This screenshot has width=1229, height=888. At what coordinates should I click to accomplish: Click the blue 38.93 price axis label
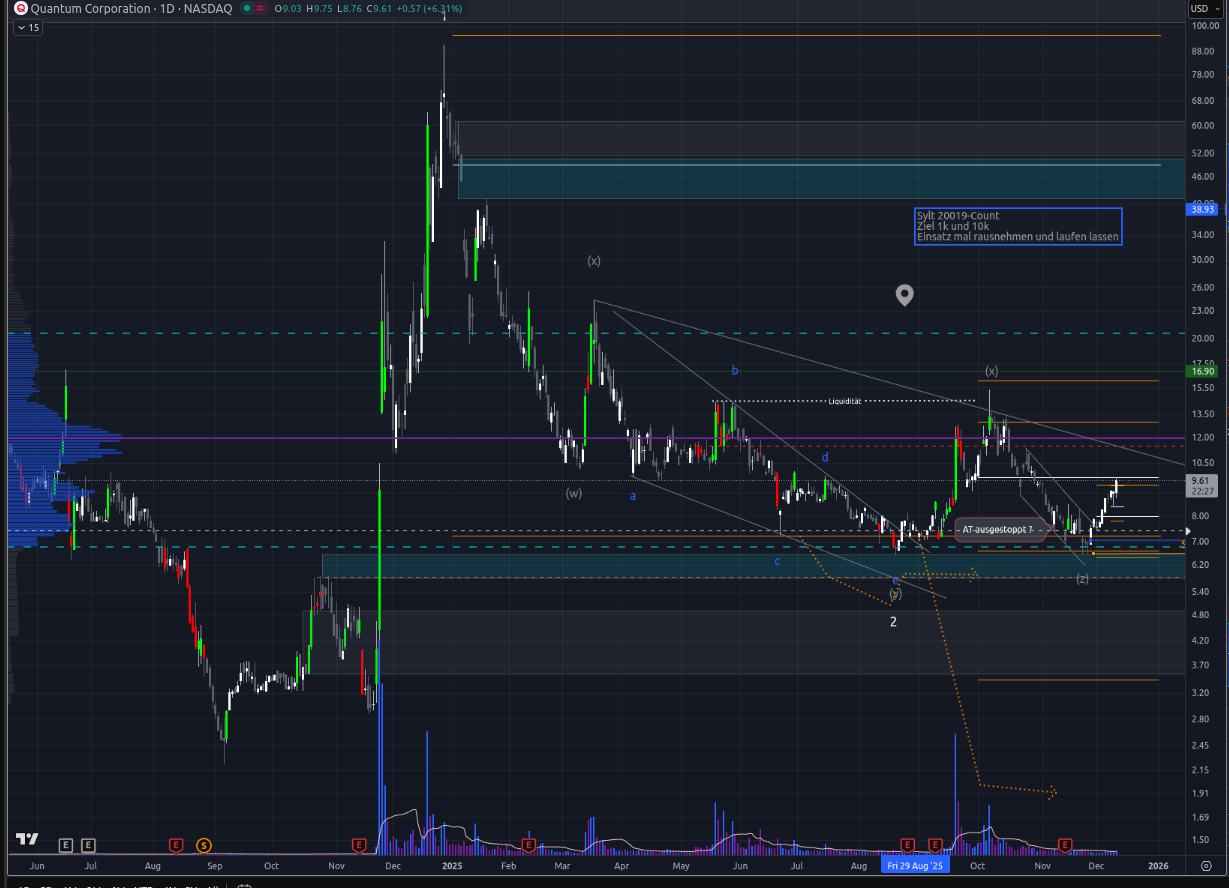1200,209
